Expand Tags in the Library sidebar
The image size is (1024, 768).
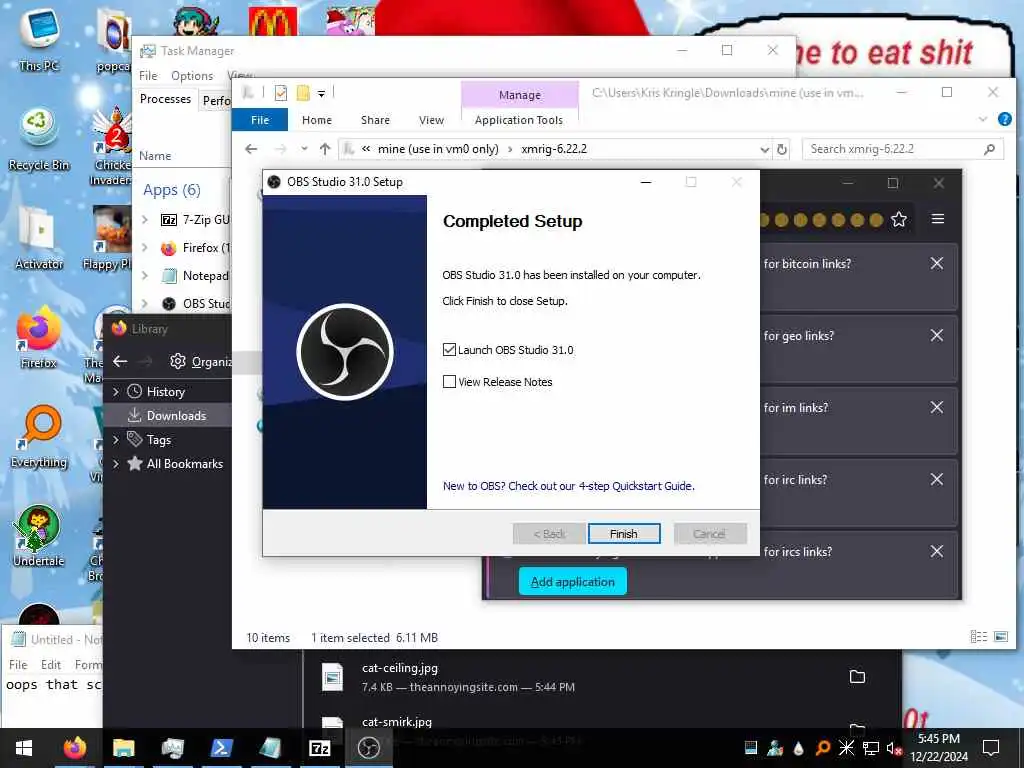pos(116,440)
